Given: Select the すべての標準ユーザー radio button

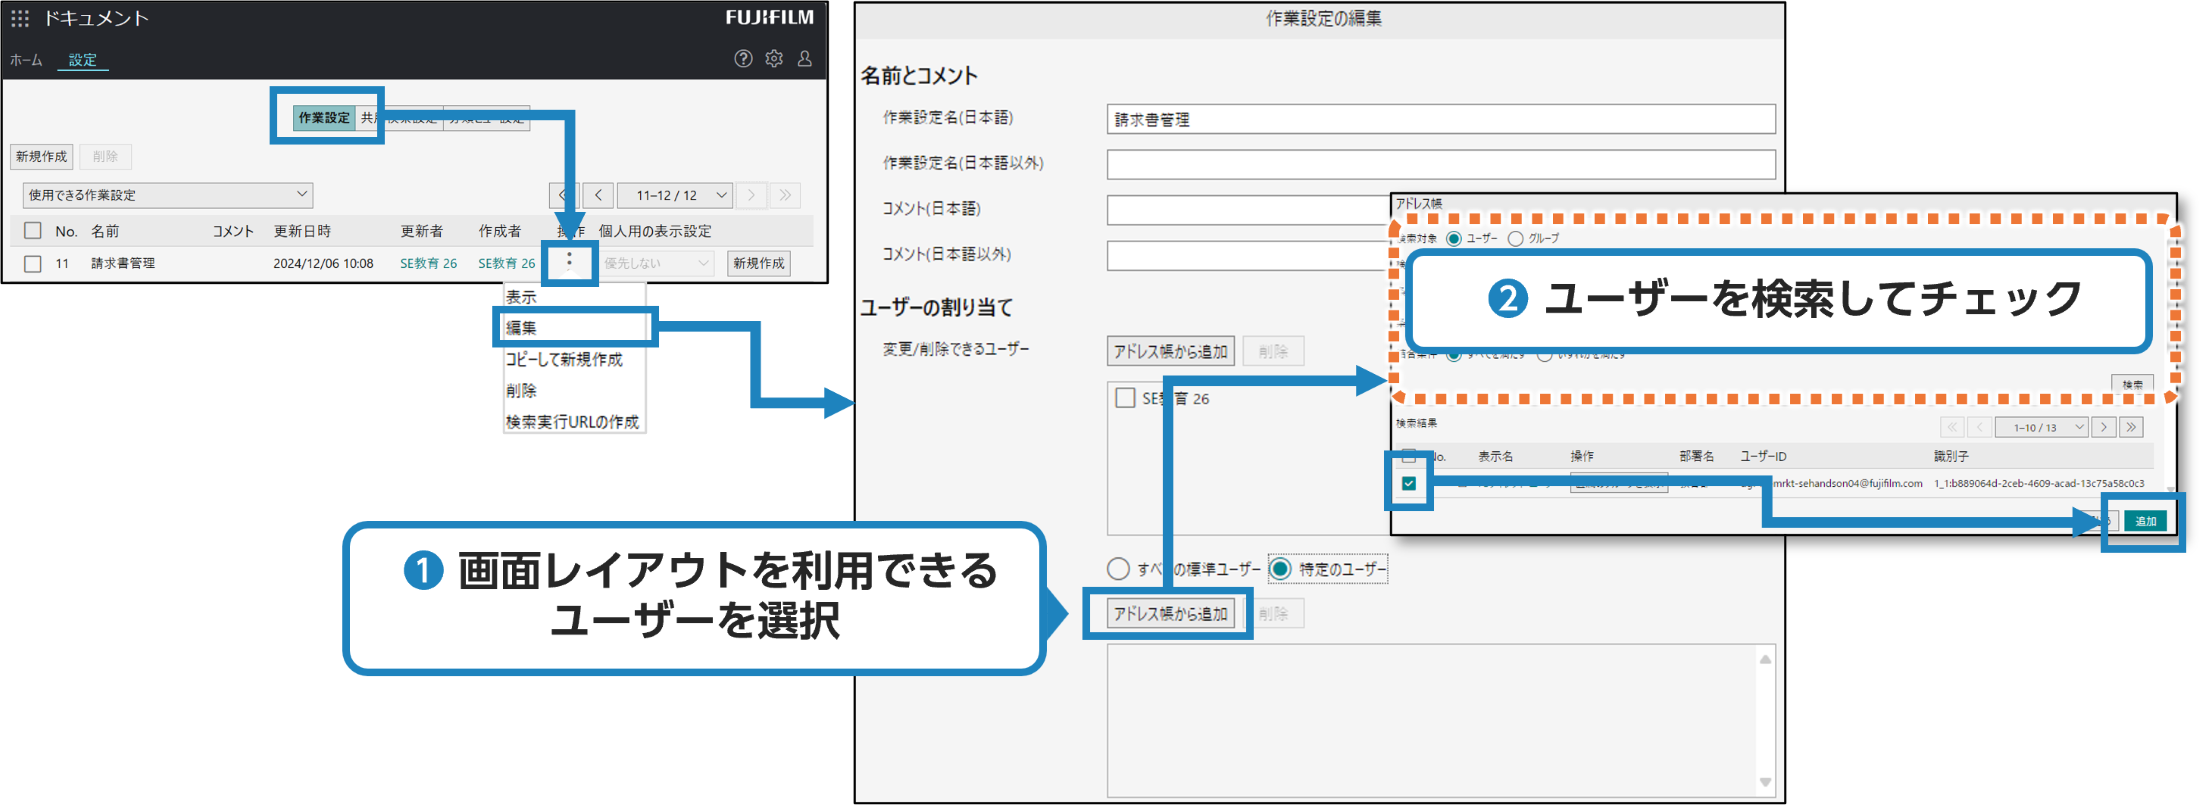Looking at the screenshot, I should pyautogui.click(x=1118, y=569).
